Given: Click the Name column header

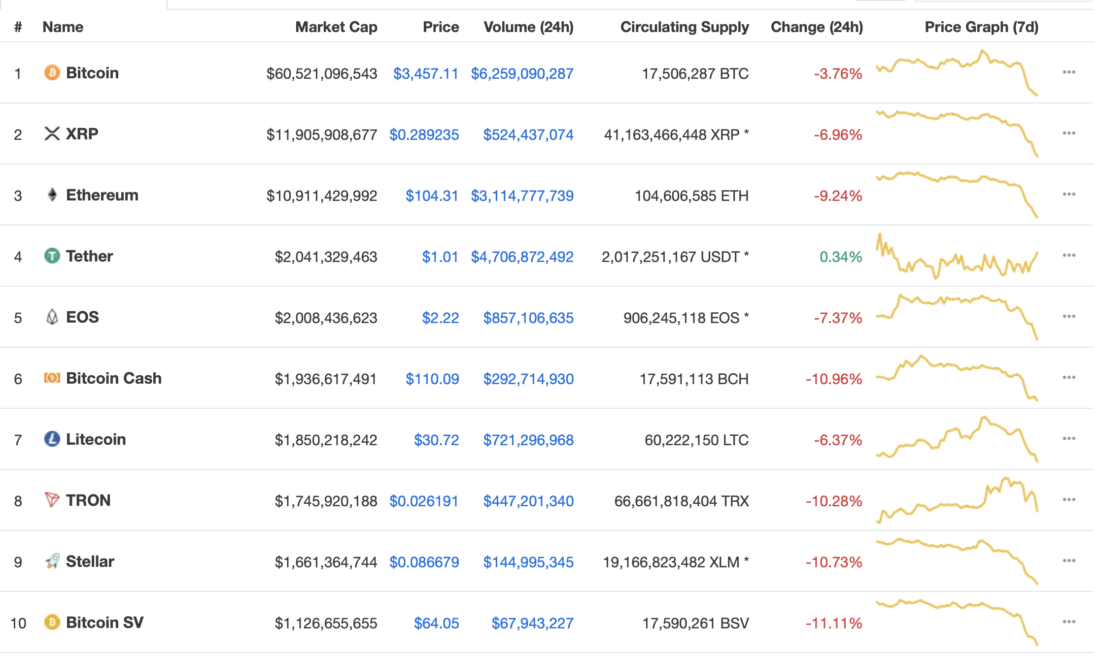Looking at the screenshot, I should [x=63, y=27].
